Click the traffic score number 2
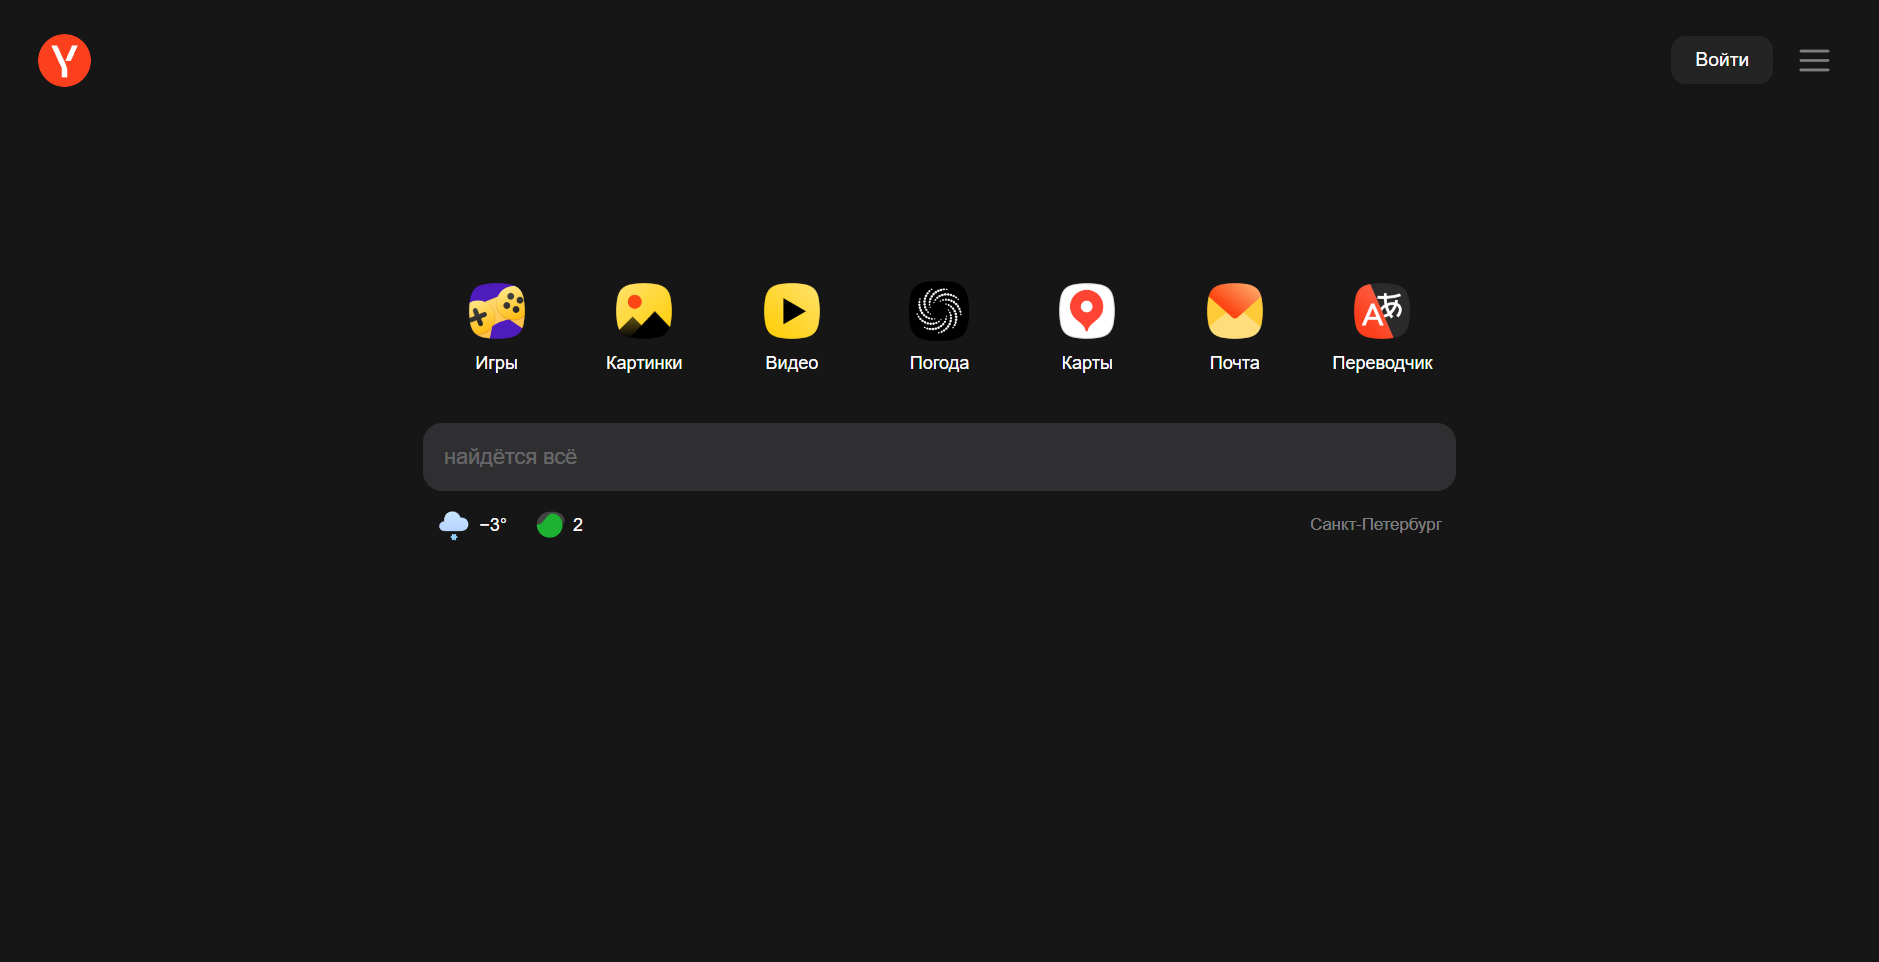 click(578, 525)
